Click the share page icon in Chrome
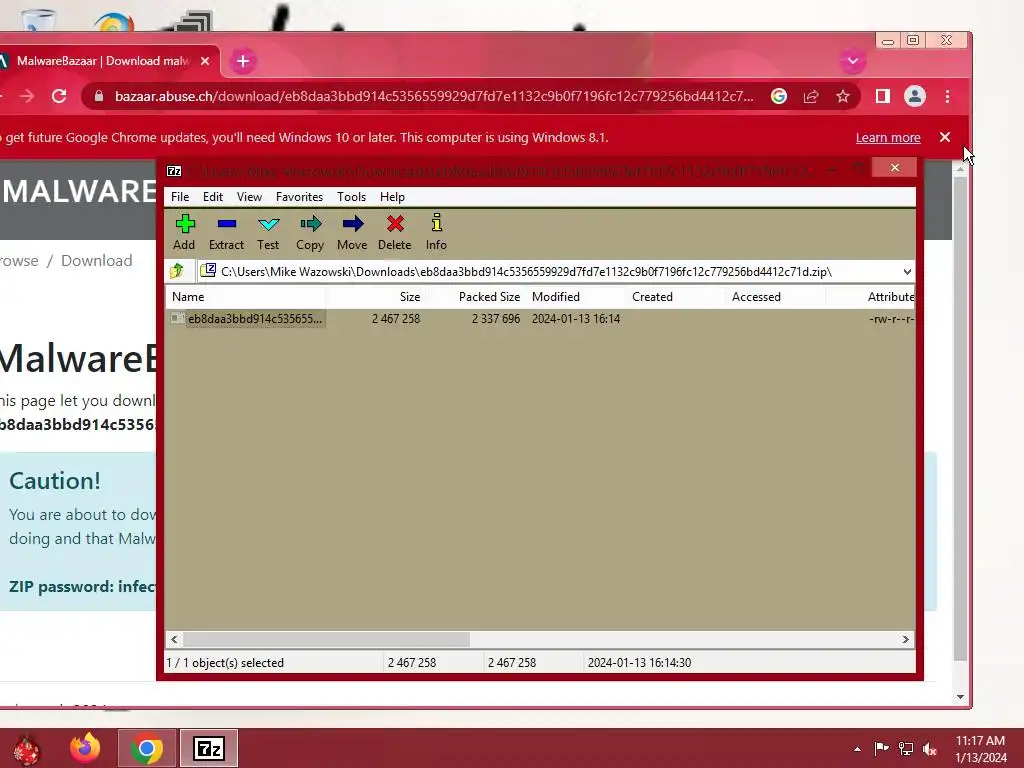 tap(811, 97)
